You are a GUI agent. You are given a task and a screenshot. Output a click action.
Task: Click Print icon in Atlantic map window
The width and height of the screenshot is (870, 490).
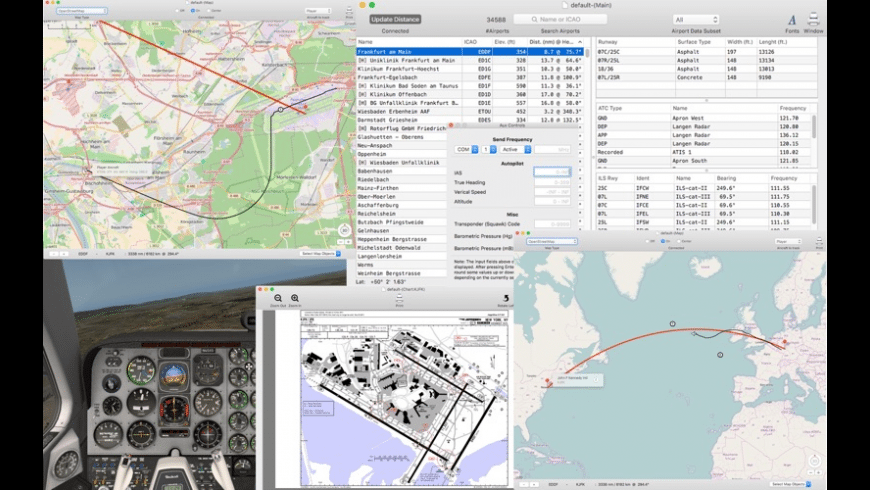(x=820, y=241)
